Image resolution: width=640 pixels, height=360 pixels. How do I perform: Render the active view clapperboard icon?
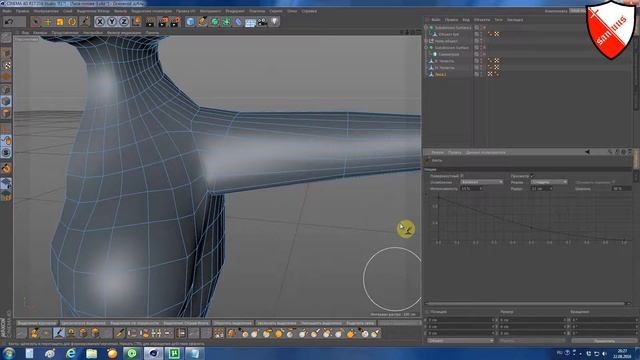coord(150,22)
